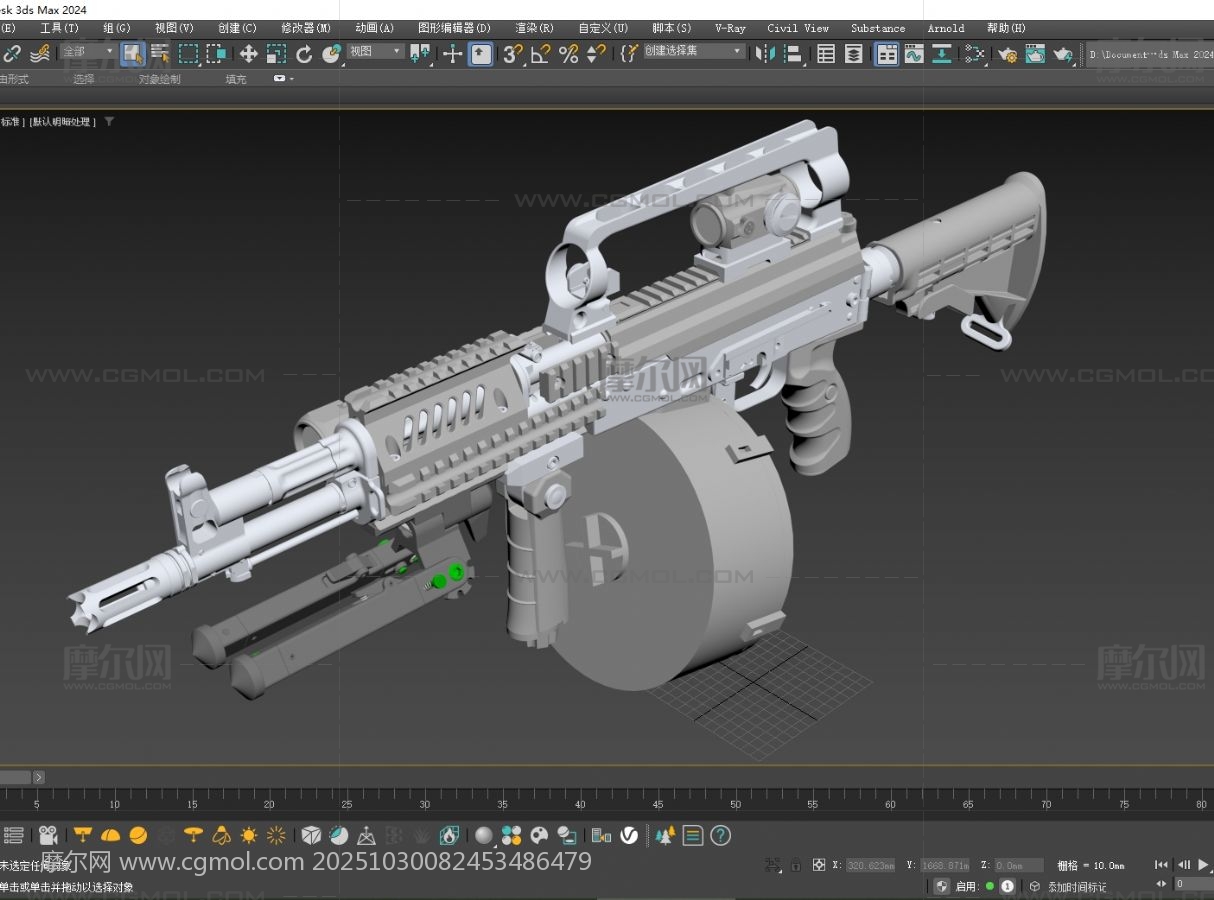Open the Curve Editor icon

point(914,54)
